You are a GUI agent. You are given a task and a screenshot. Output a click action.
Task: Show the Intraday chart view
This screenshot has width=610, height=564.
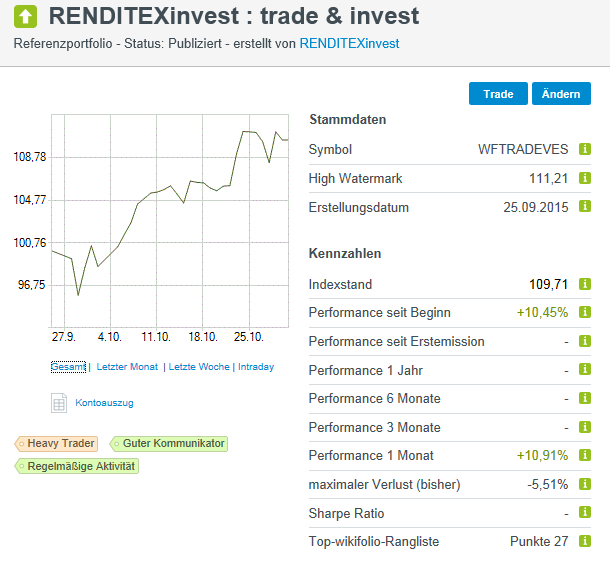coord(255,367)
